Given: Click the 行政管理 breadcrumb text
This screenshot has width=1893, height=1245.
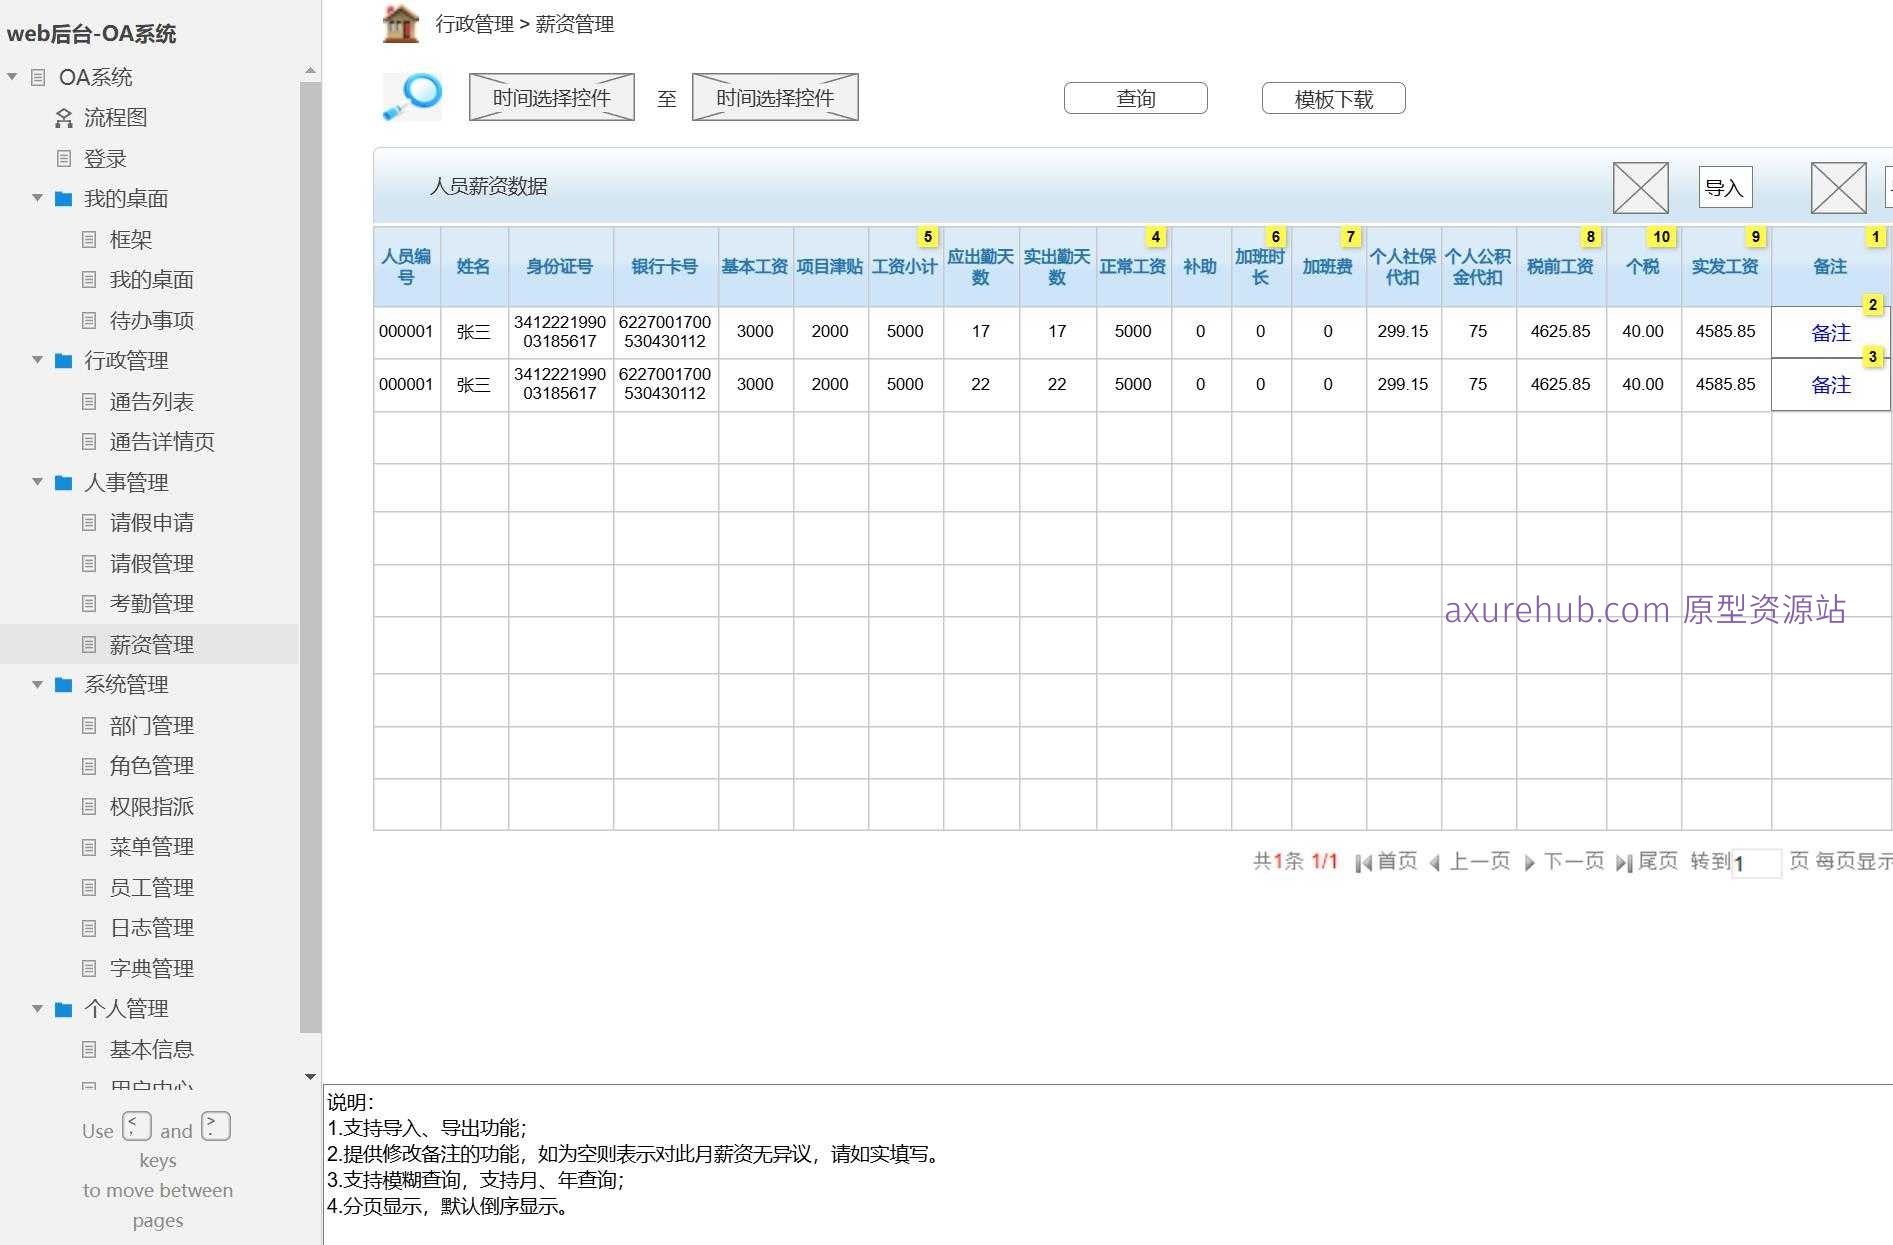Looking at the screenshot, I should pos(475,24).
